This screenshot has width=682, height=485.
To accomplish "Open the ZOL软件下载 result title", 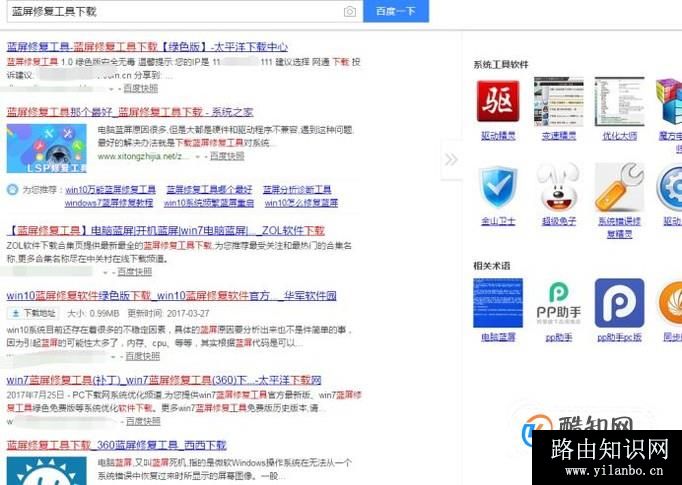I will coord(166,231).
